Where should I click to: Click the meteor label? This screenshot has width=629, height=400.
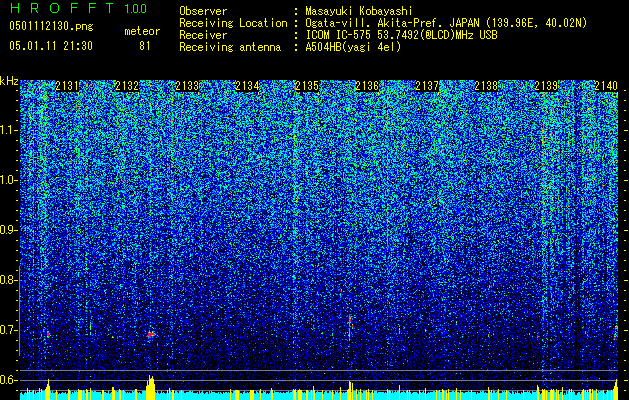(142, 31)
